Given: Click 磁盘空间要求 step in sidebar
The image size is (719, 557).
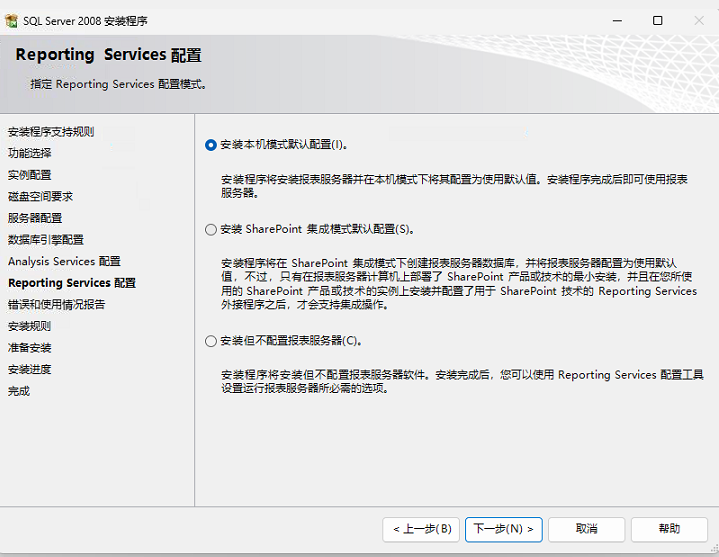Looking at the screenshot, I should (40, 196).
